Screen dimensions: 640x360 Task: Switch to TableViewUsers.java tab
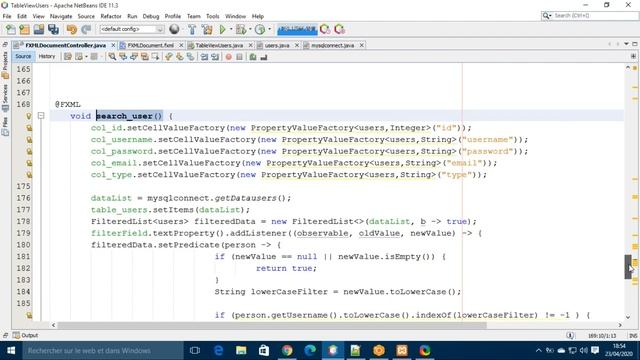click(x=219, y=45)
